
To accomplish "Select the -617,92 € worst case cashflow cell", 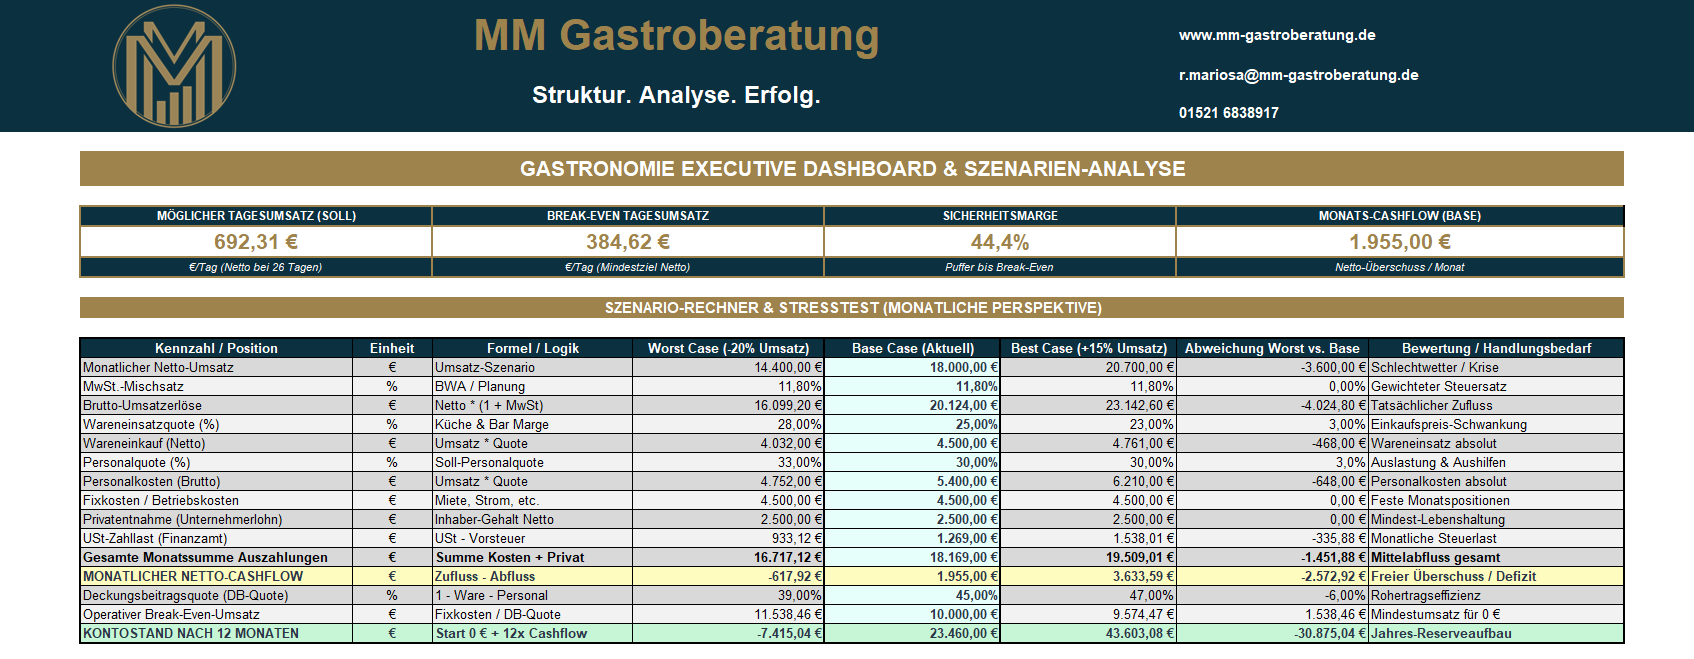I will (729, 577).
